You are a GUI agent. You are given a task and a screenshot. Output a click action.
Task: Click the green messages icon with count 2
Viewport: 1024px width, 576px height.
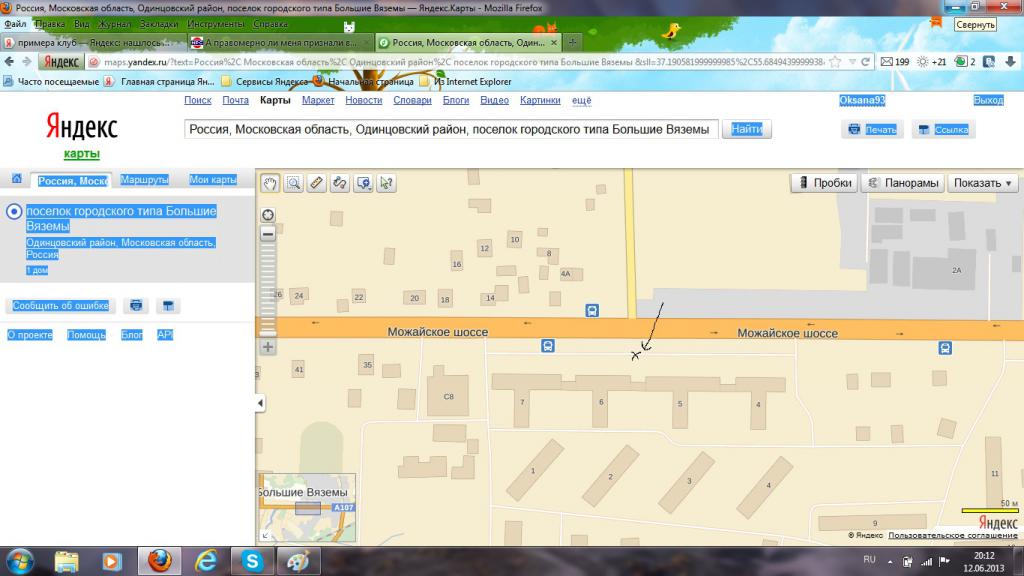(965, 61)
